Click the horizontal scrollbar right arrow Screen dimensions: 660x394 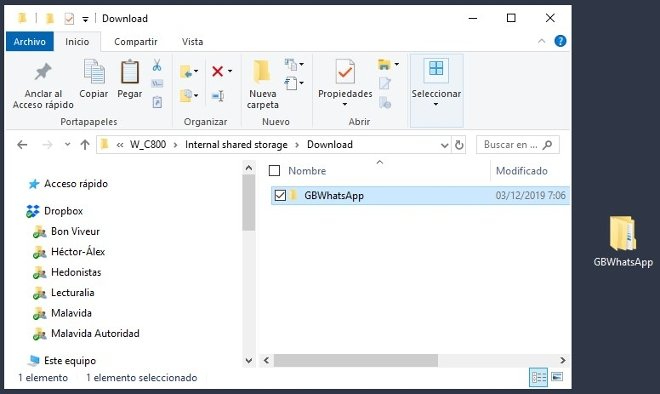562,360
